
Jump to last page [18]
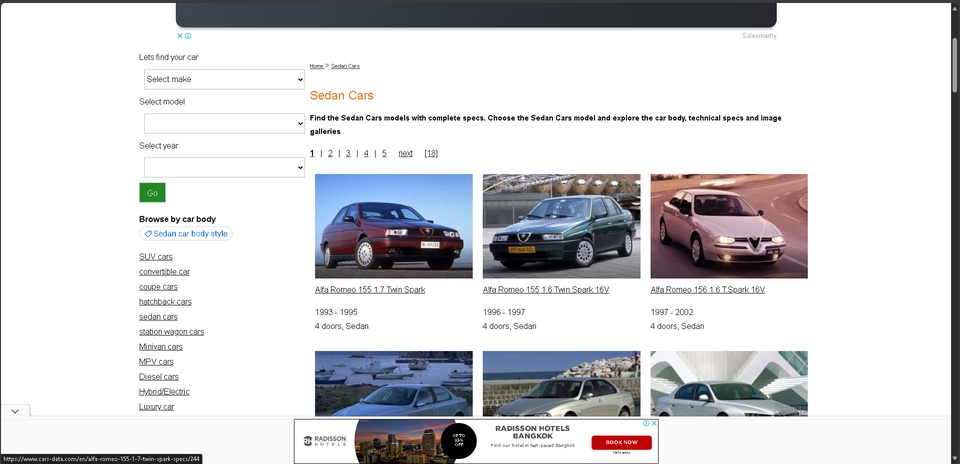pos(431,154)
